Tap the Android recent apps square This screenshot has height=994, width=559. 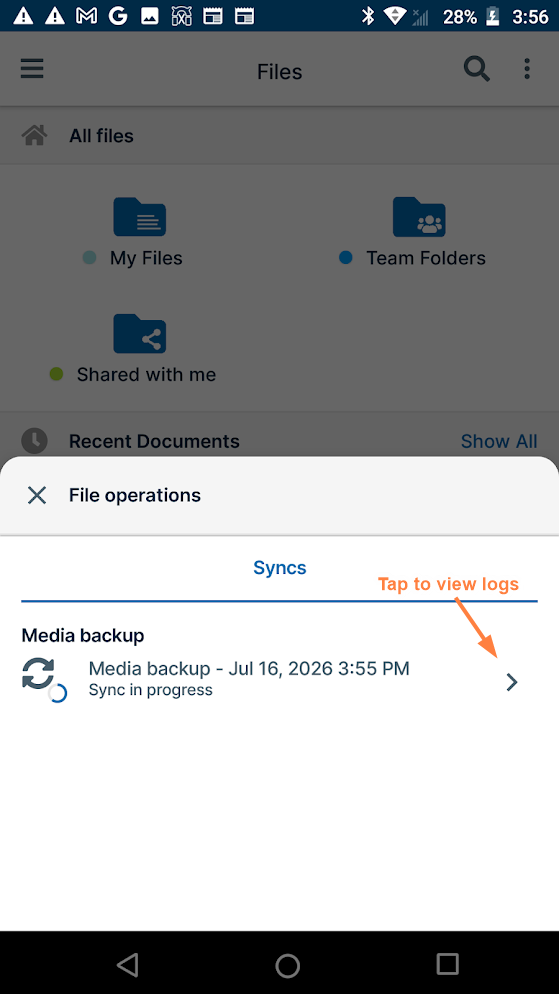[447, 964]
